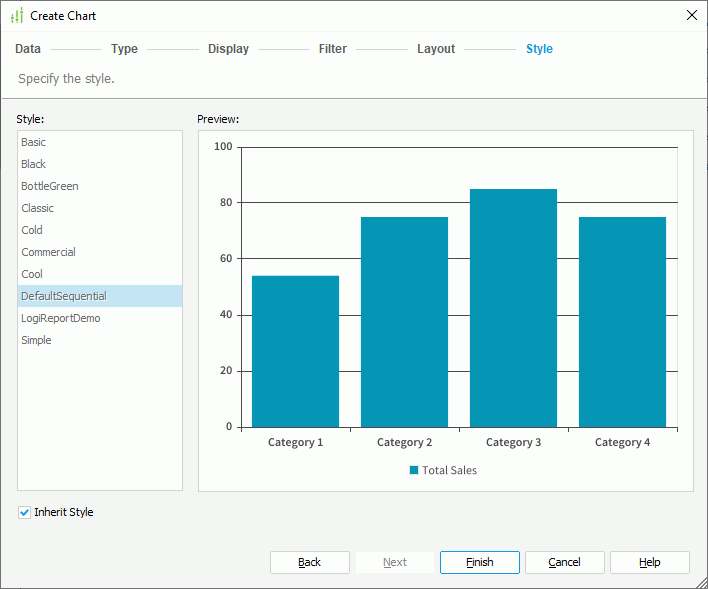Pick the BottleGreen style

50,186
